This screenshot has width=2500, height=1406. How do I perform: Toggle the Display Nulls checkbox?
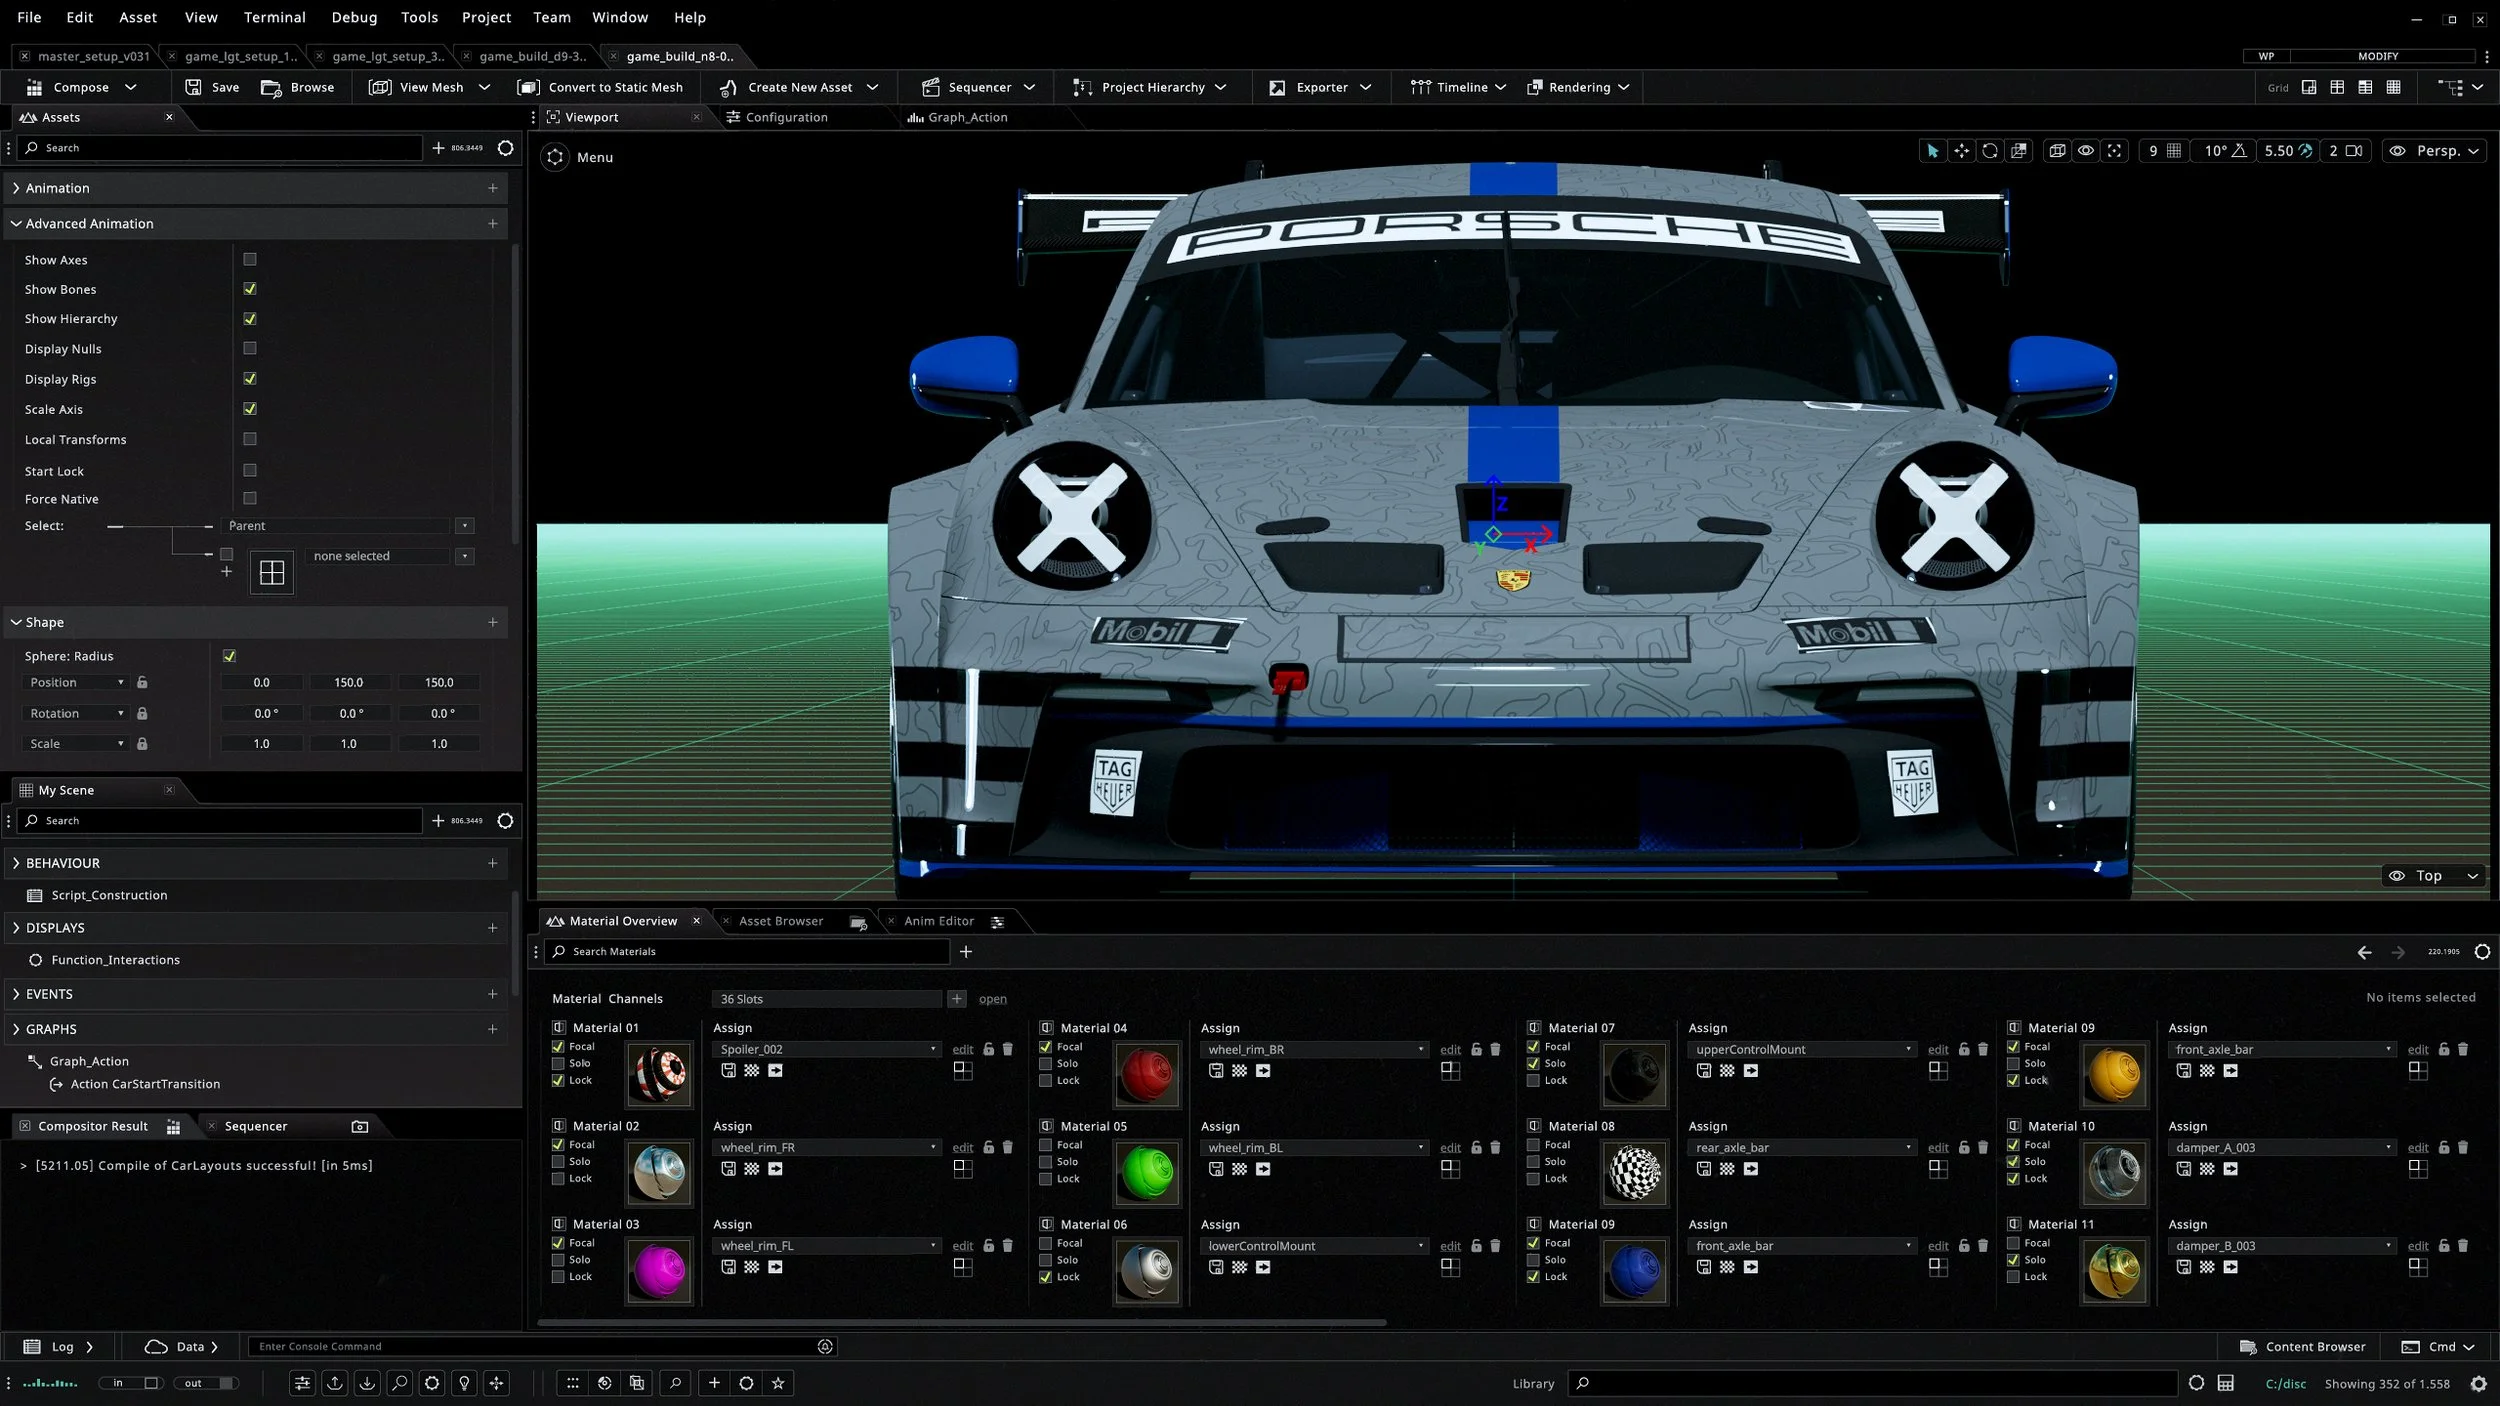(x=250, y=348)
